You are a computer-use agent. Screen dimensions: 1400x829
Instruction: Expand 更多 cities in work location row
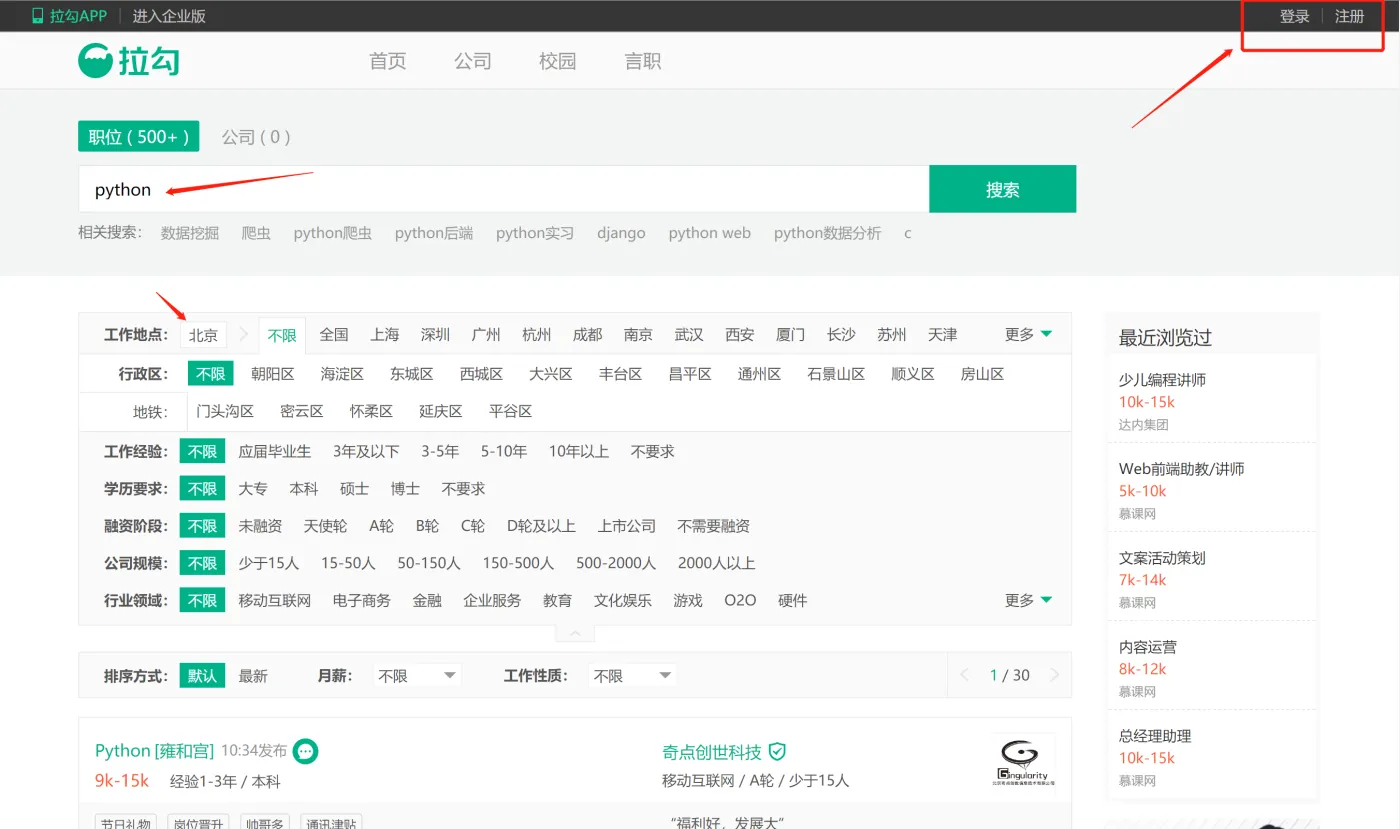(1028, 334)
